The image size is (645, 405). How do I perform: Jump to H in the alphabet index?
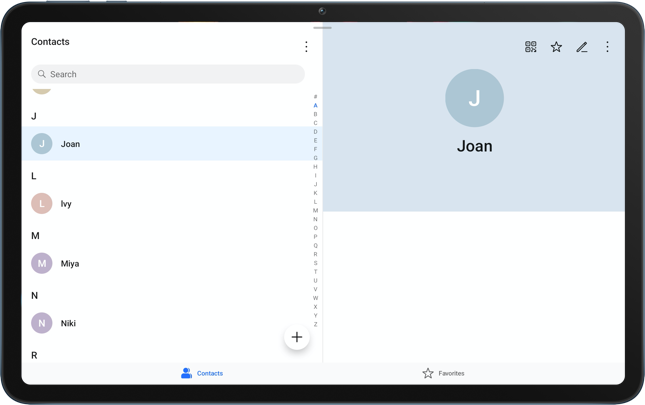[316, 167]
